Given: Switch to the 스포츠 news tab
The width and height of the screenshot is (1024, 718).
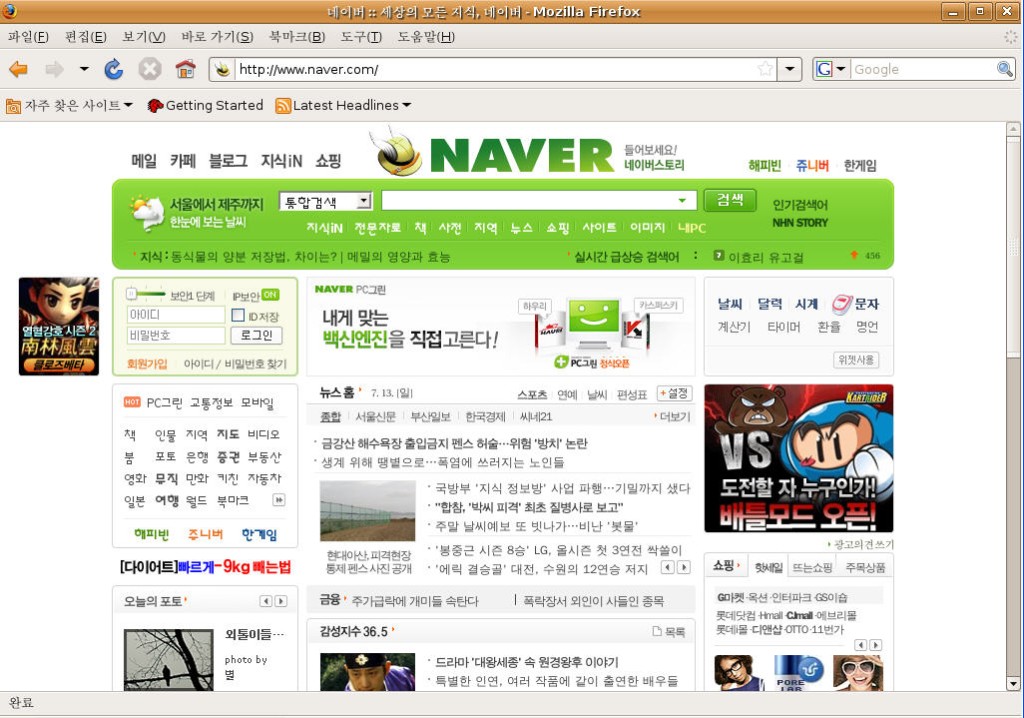Looking at the screenshot, I should coord(532,394).
